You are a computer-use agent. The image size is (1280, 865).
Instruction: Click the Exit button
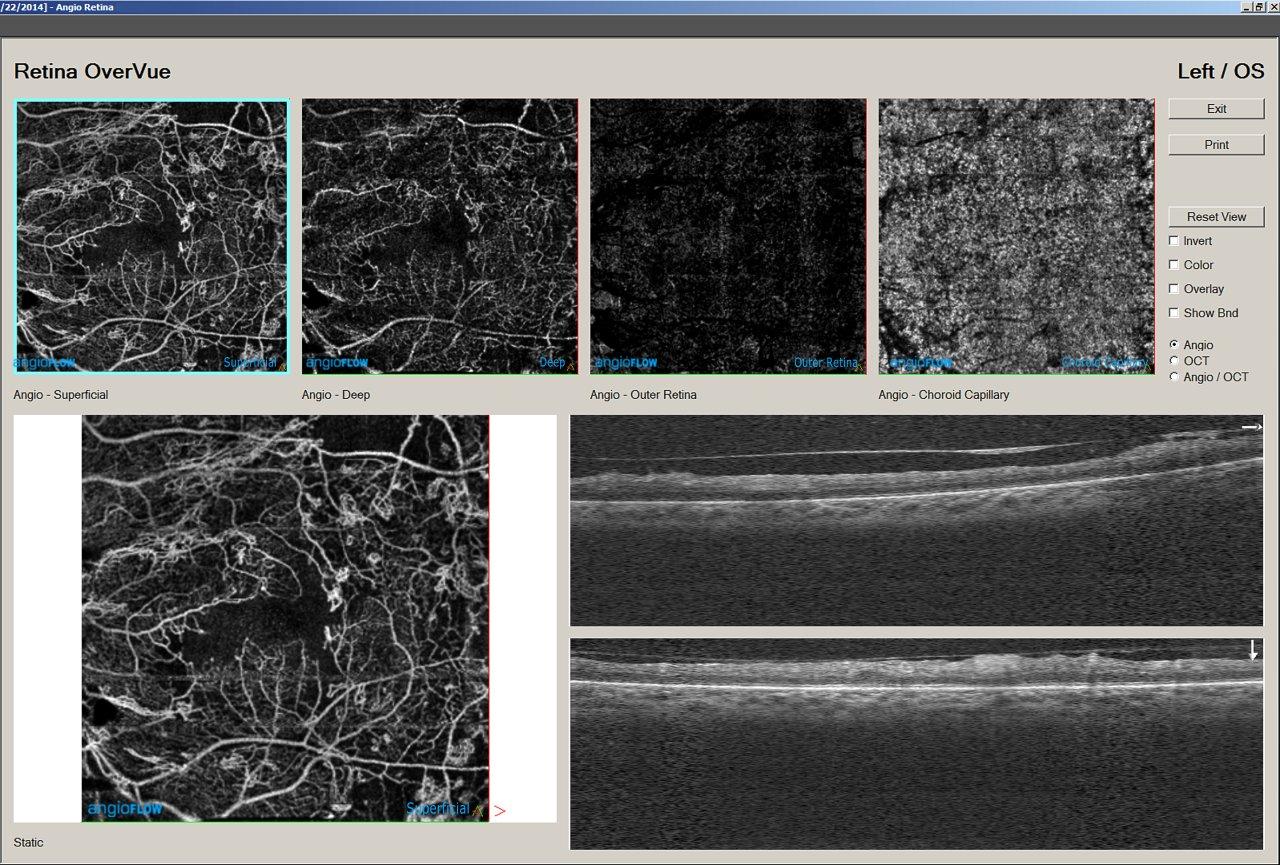(x=1216, y=109)
